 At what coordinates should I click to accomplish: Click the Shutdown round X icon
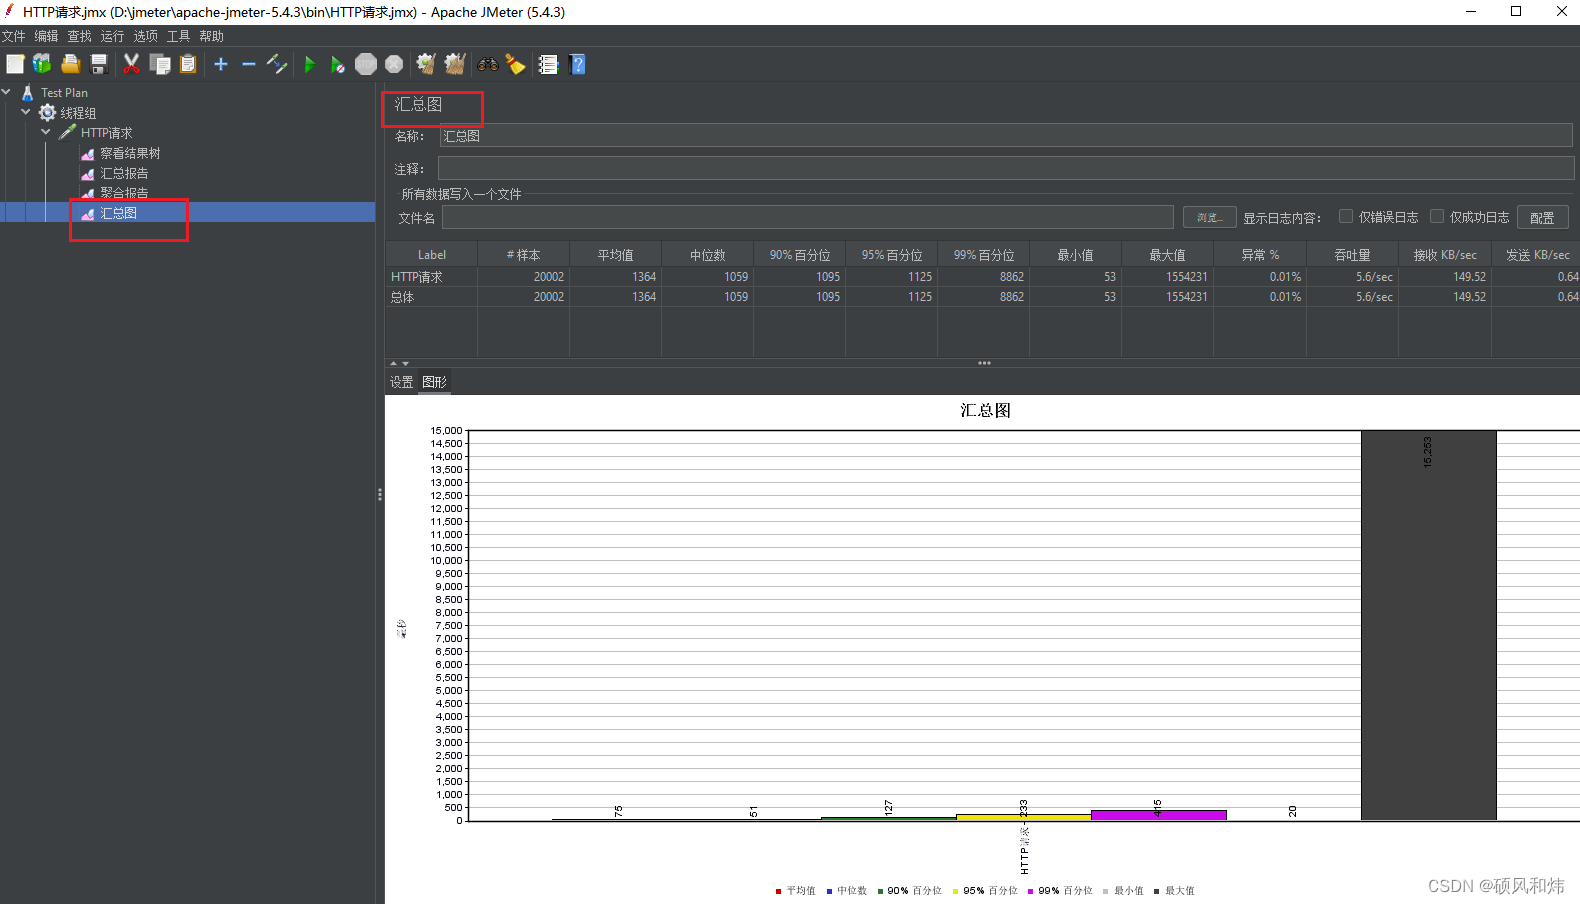tap(394, 64)
